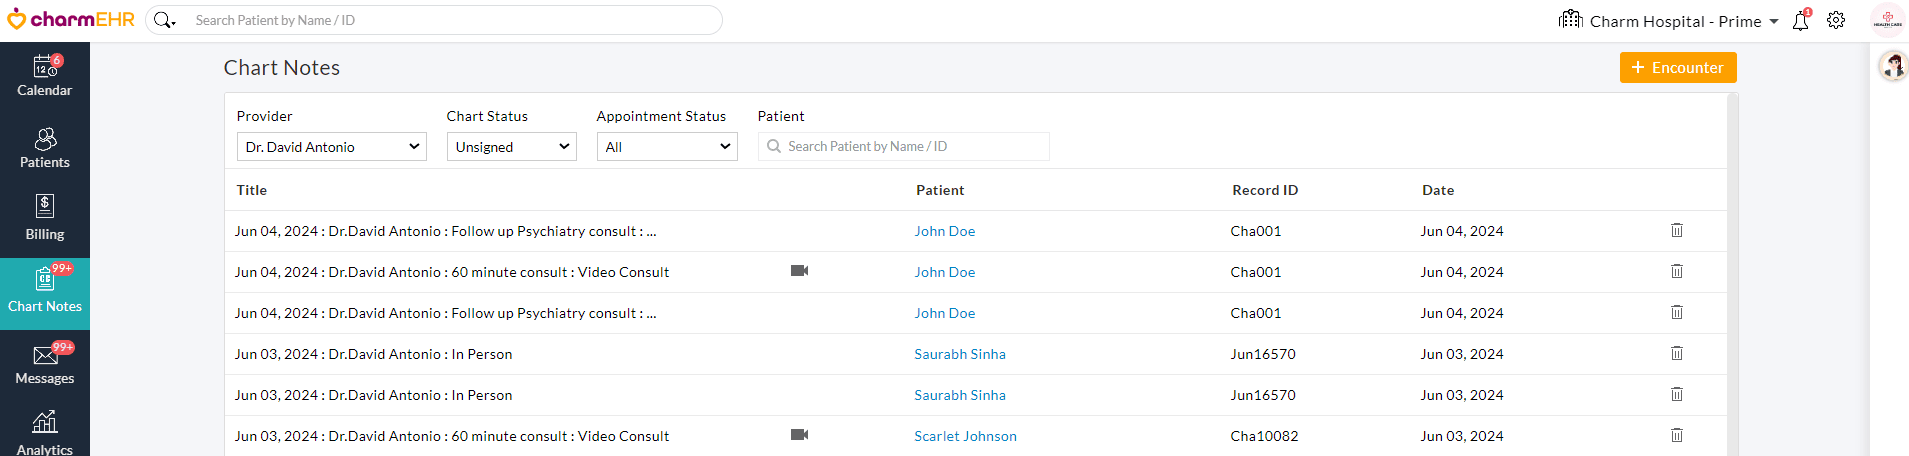
Task: Go to Patients in the sidebar
Action: (x=45, y=149)
